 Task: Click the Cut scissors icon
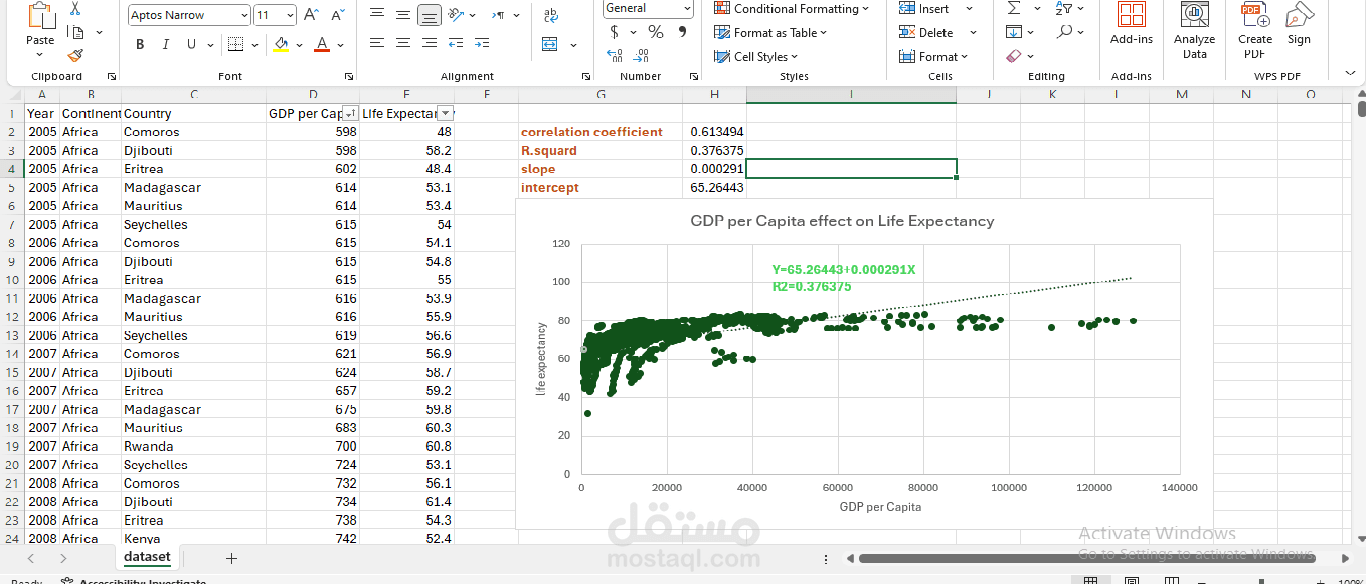[75, 9]
